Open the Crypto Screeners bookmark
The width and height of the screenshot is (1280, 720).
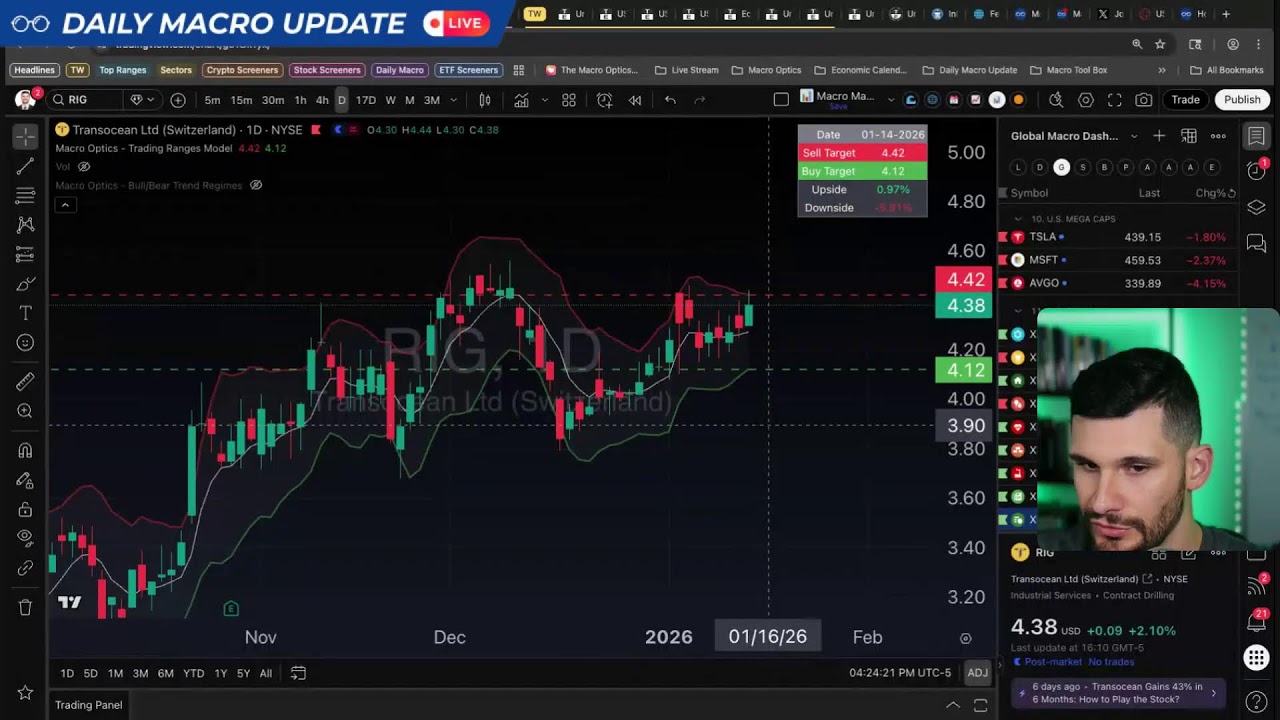click(242, 70)
